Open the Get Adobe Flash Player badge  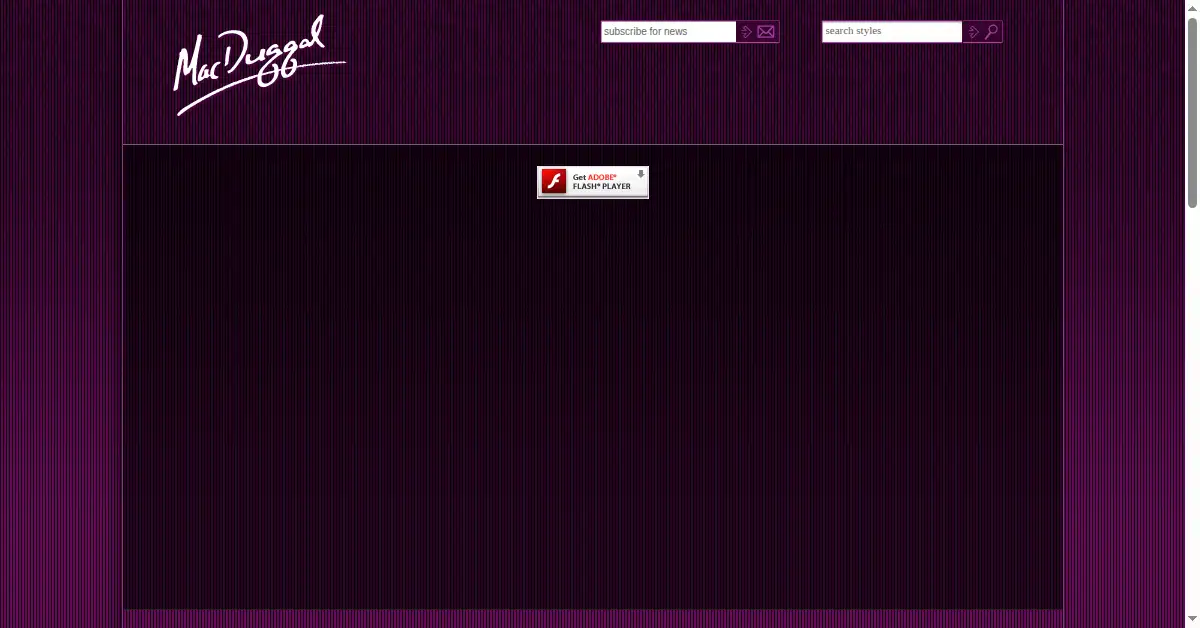click(x=593, y=182)
